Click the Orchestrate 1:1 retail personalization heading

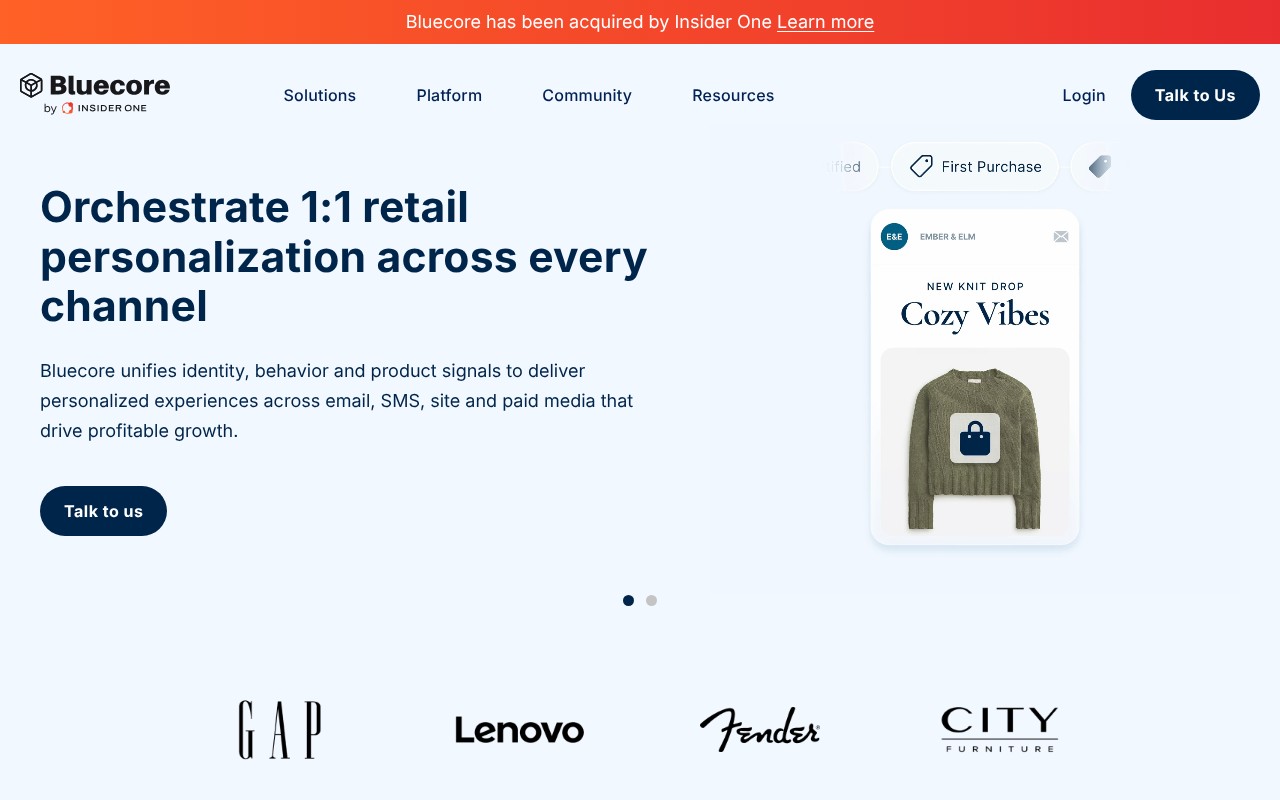(x=344, y=256)
